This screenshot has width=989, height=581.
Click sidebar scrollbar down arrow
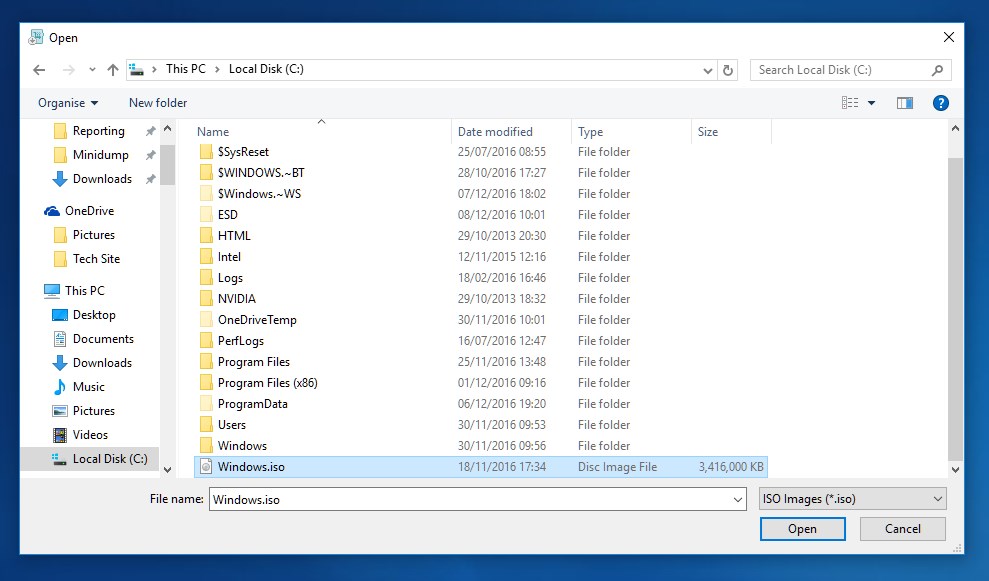point(168,469)
